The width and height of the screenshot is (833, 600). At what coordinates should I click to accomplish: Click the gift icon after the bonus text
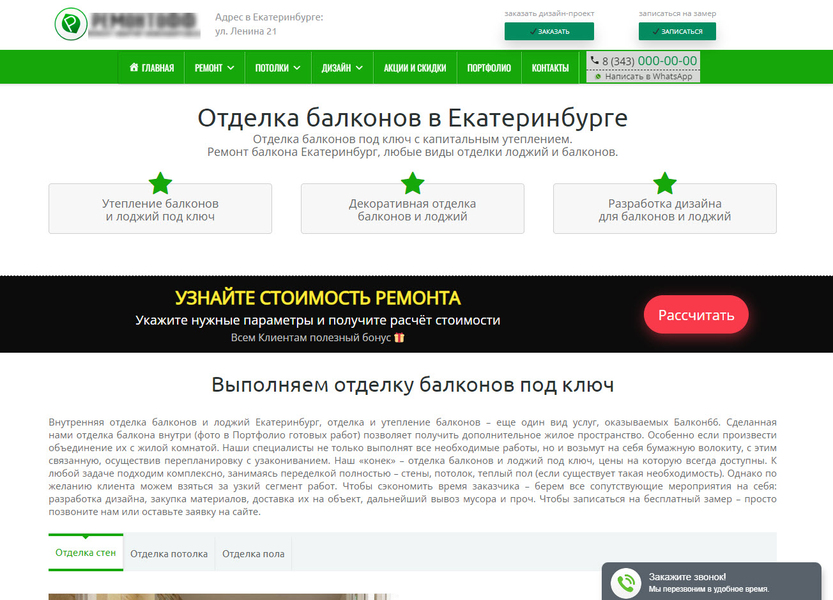[x=399, y=337]
